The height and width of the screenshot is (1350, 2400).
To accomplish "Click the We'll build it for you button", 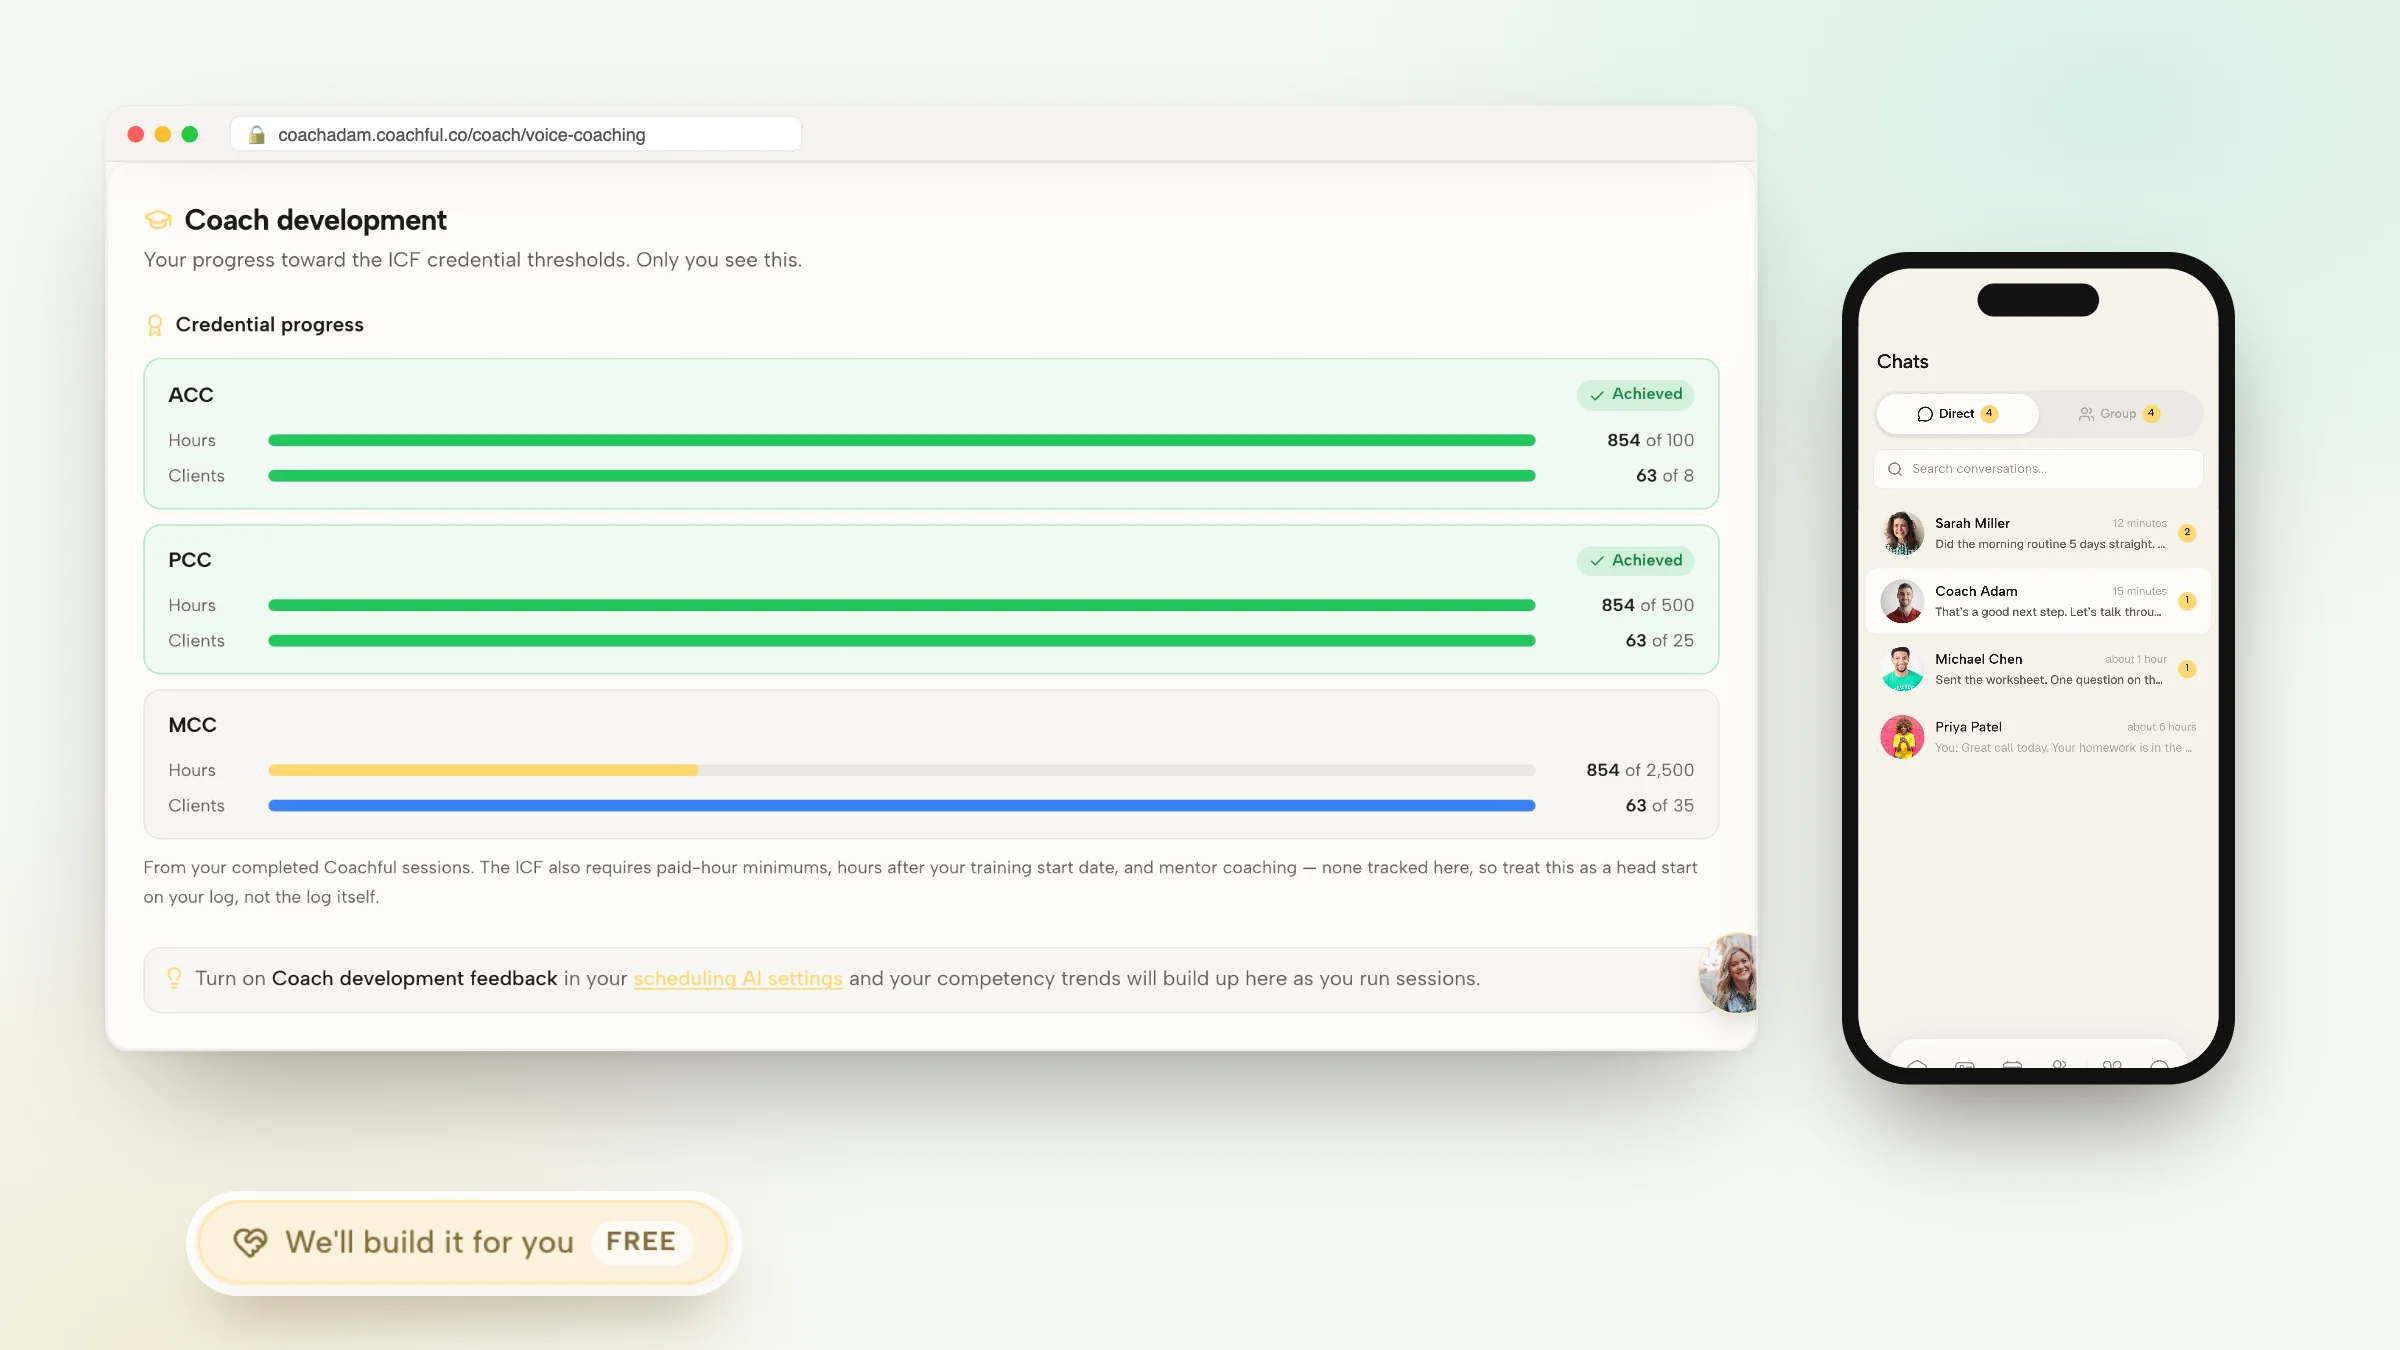I will coord(463,1242).
